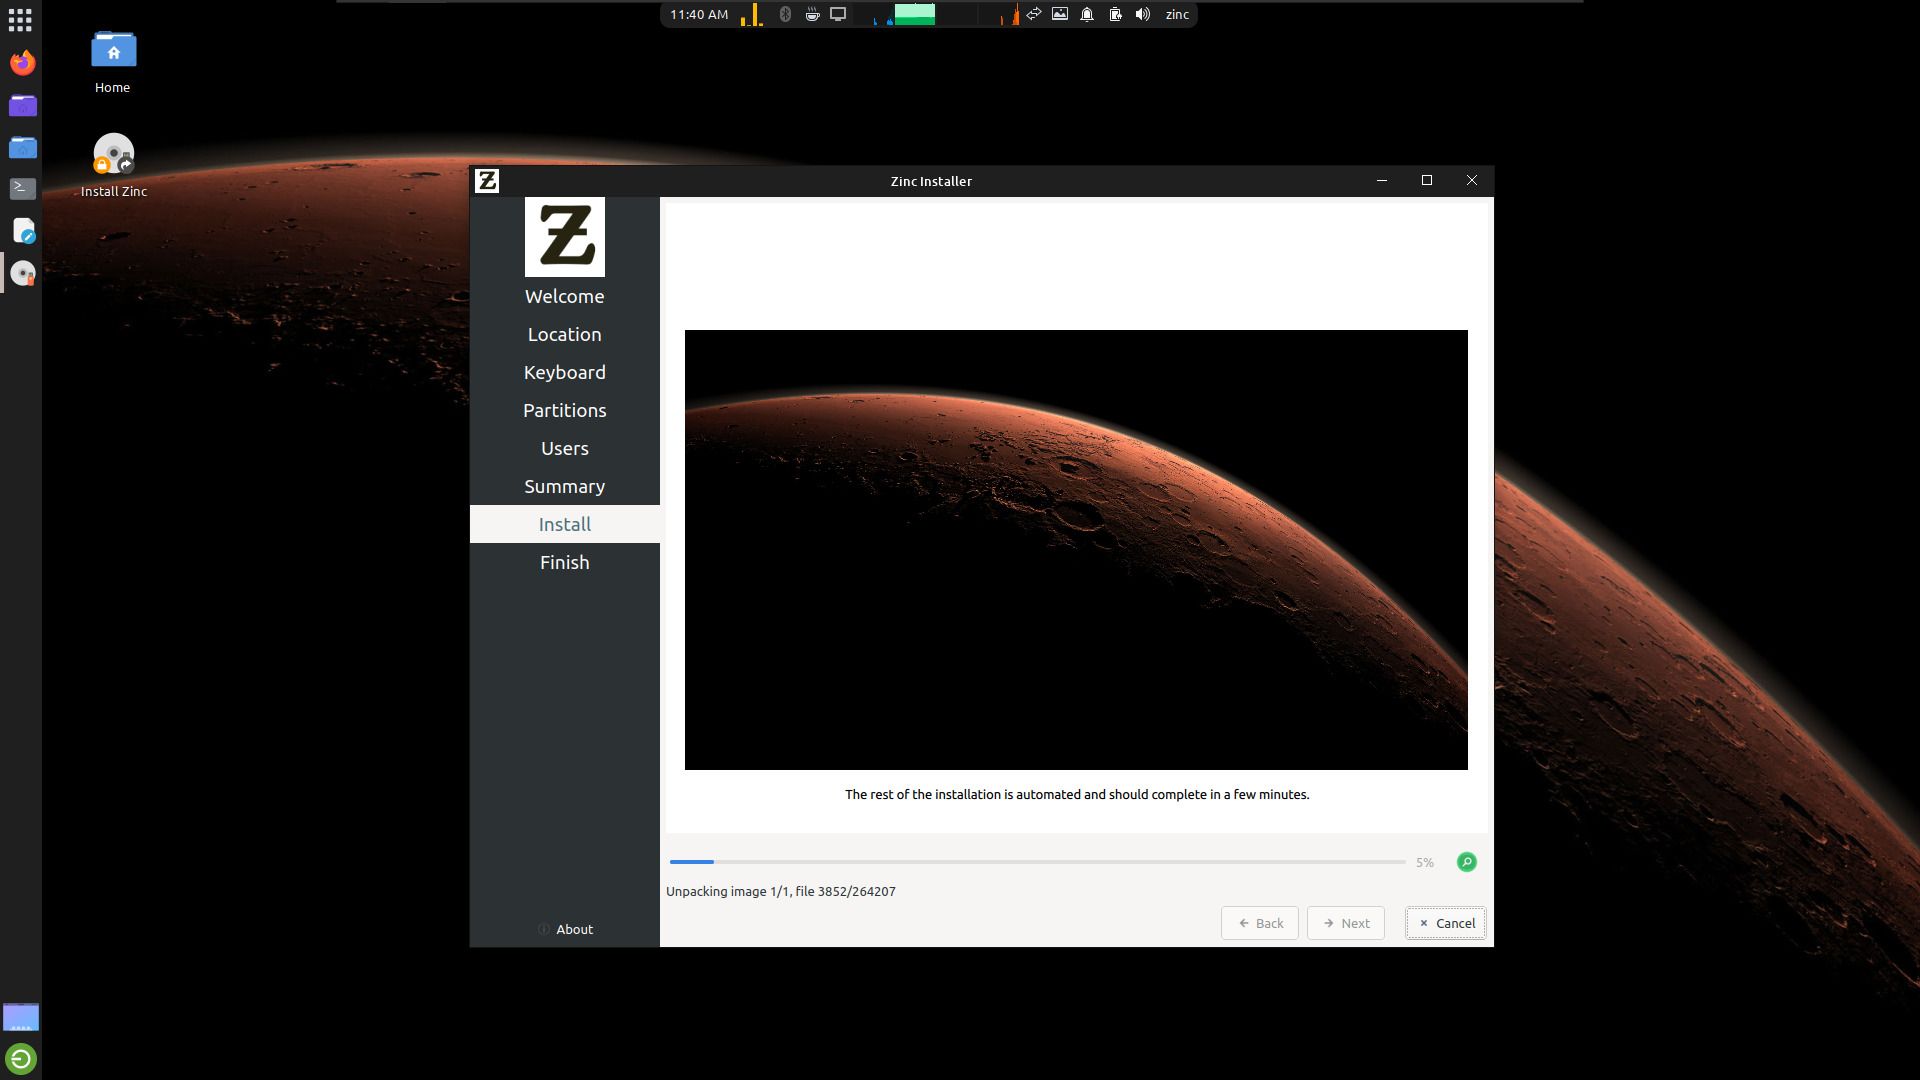This screenshot has height=1080, width=1920.
Task: Click the network/wifi icon in taskbar
Action: coord(1034,15)
